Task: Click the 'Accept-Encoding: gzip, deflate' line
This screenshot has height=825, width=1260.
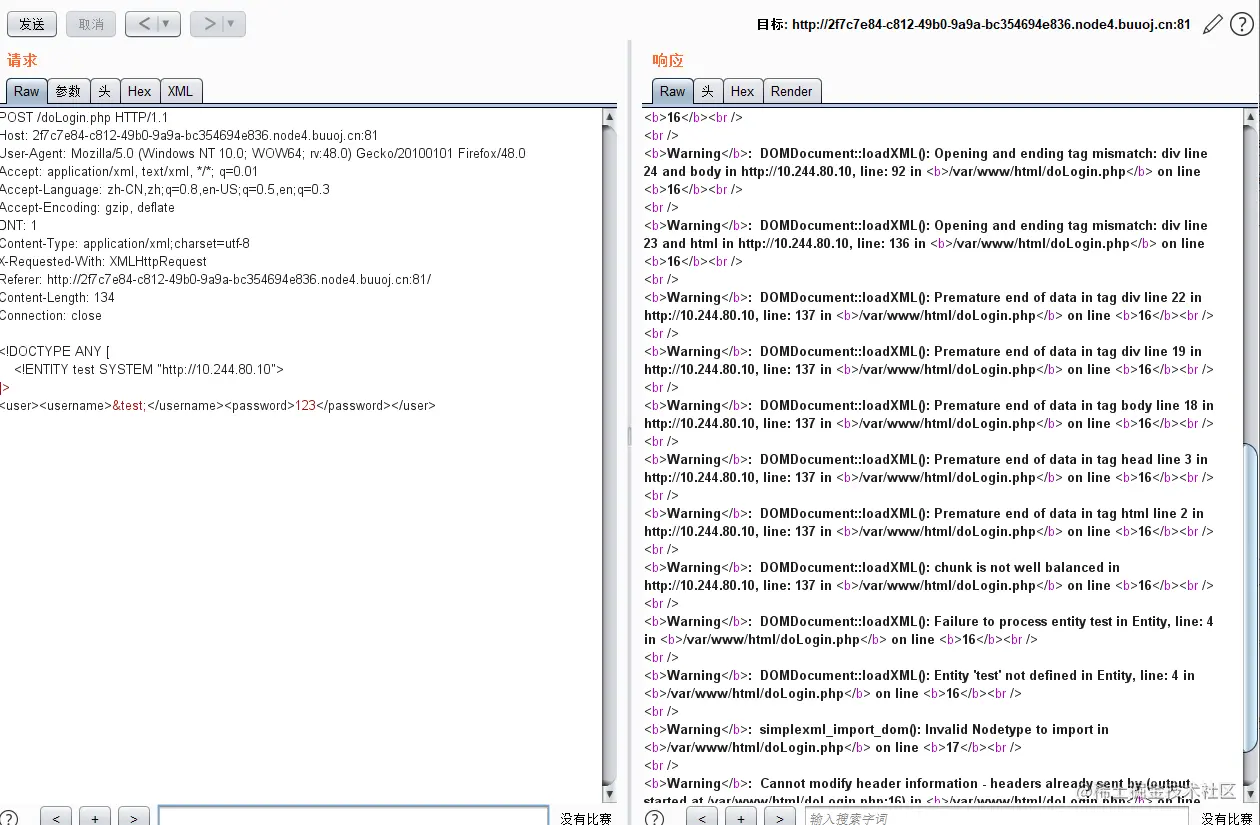Action: (x=87, y=207)
